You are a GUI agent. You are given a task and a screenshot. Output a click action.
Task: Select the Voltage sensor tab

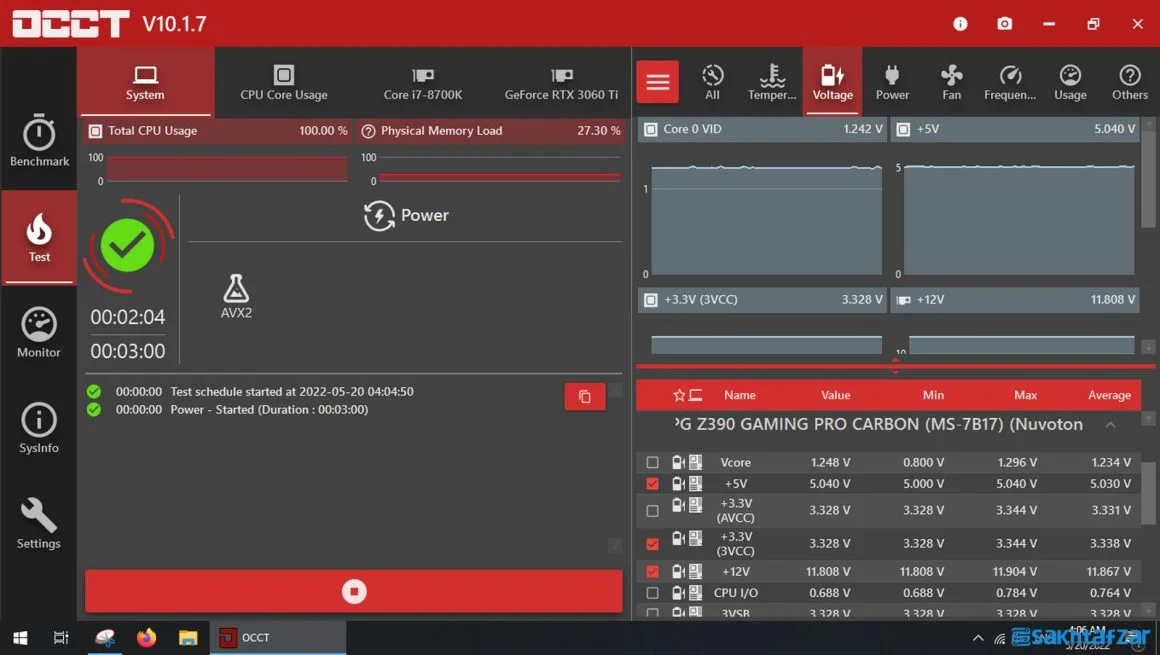[832, 81]
